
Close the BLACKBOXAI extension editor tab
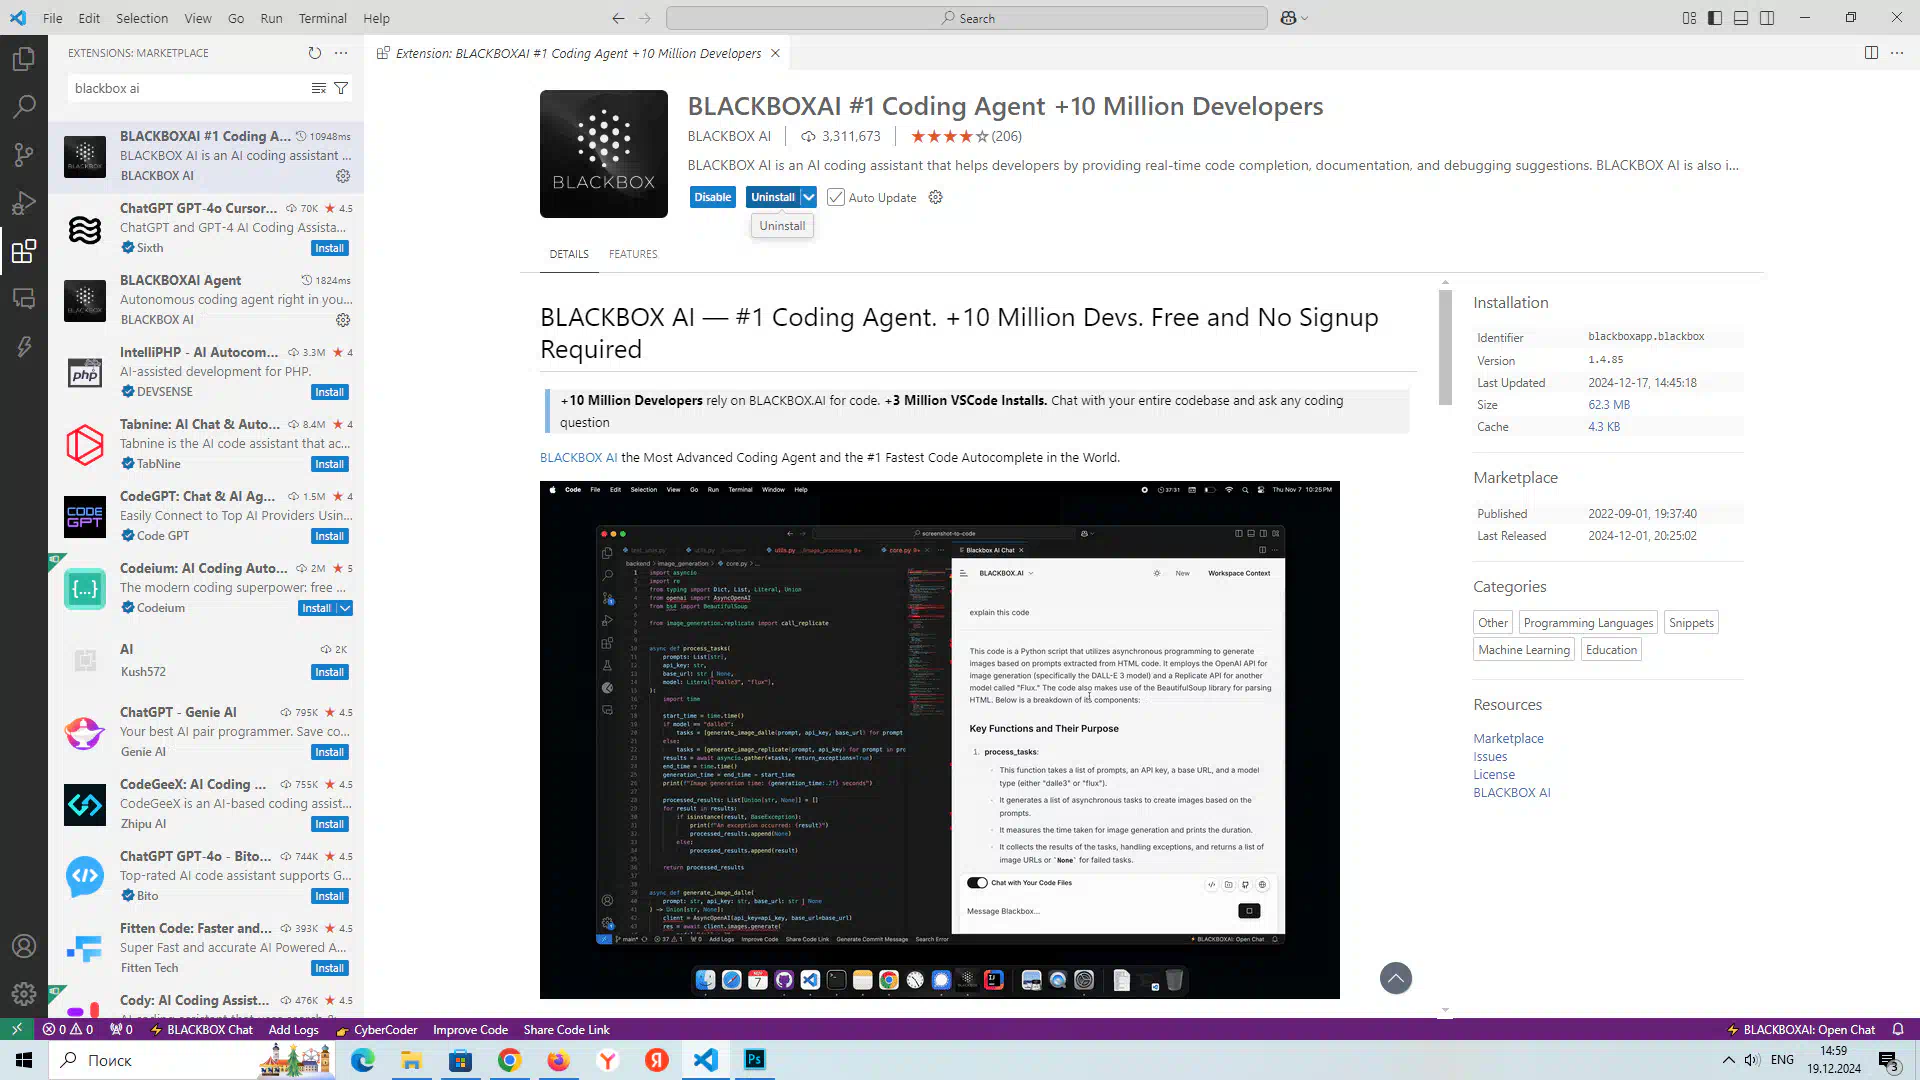click(775, 53)
